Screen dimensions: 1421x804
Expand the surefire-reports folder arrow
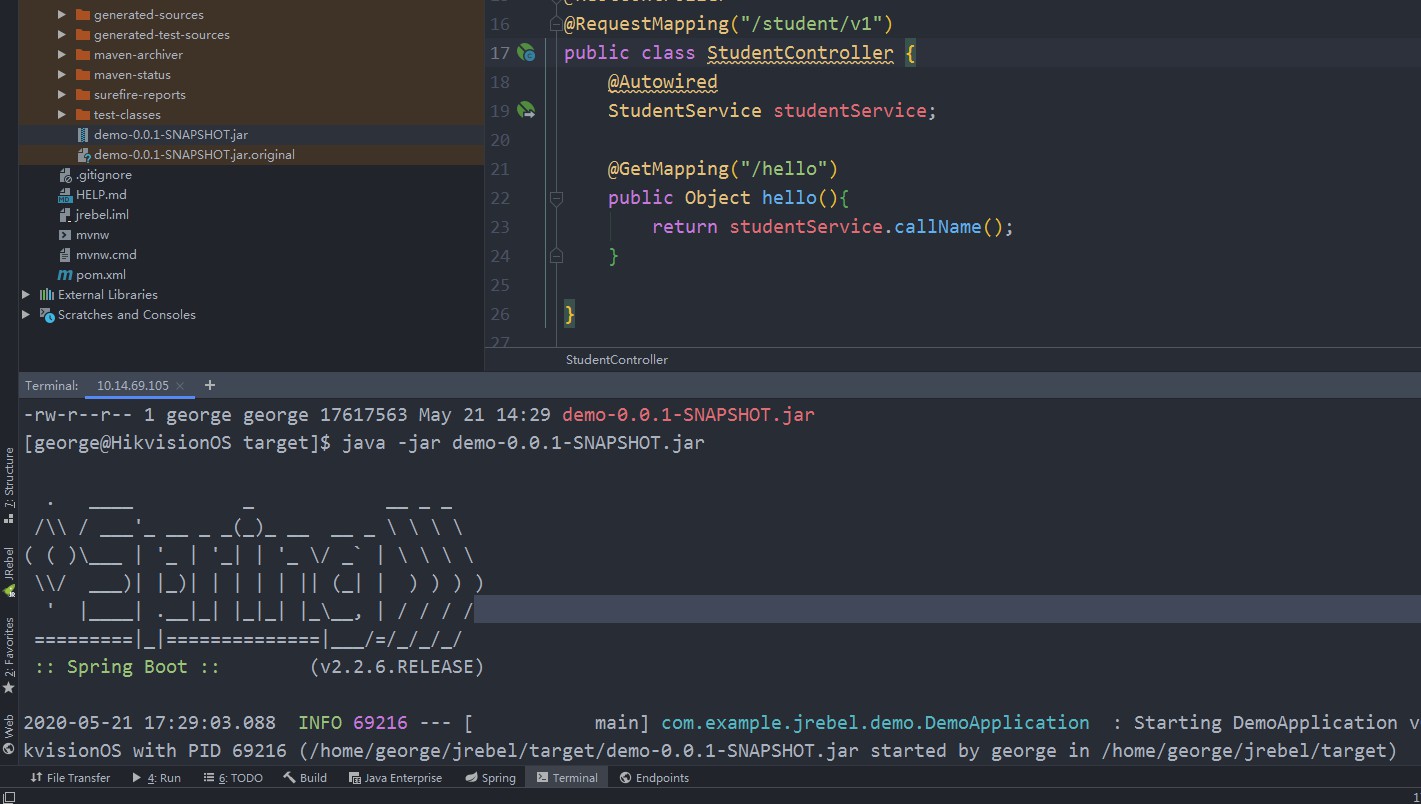point(62,95)
